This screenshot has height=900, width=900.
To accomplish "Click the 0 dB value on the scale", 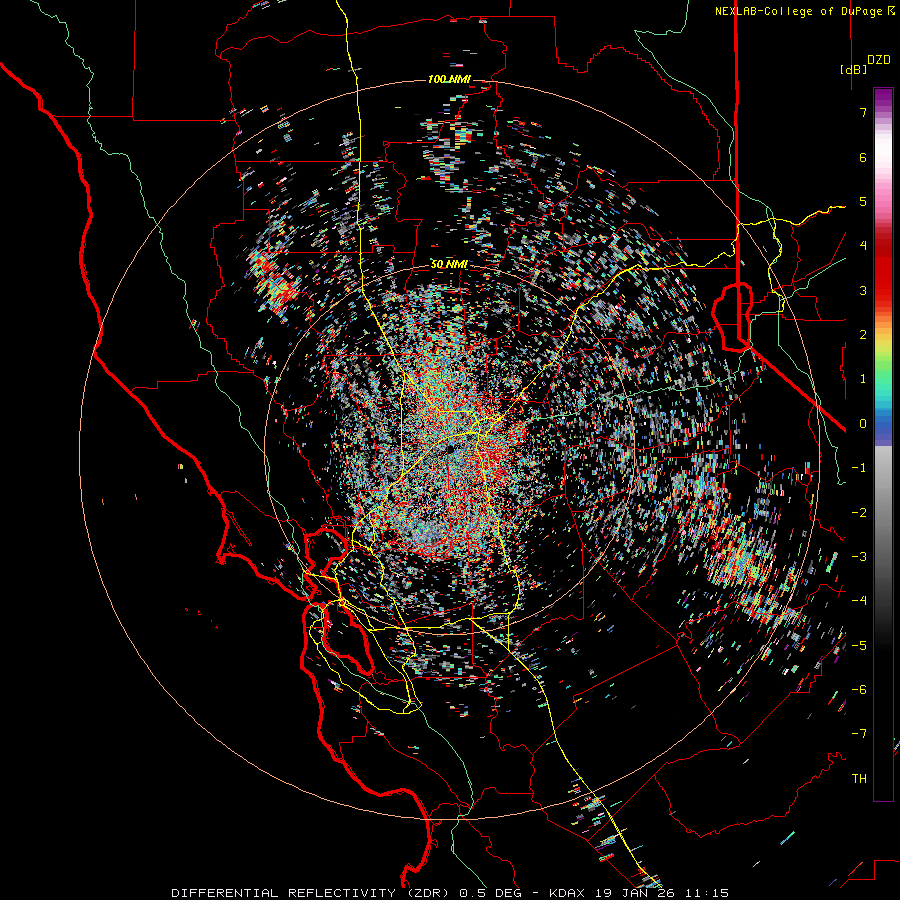I will (863, 424).
